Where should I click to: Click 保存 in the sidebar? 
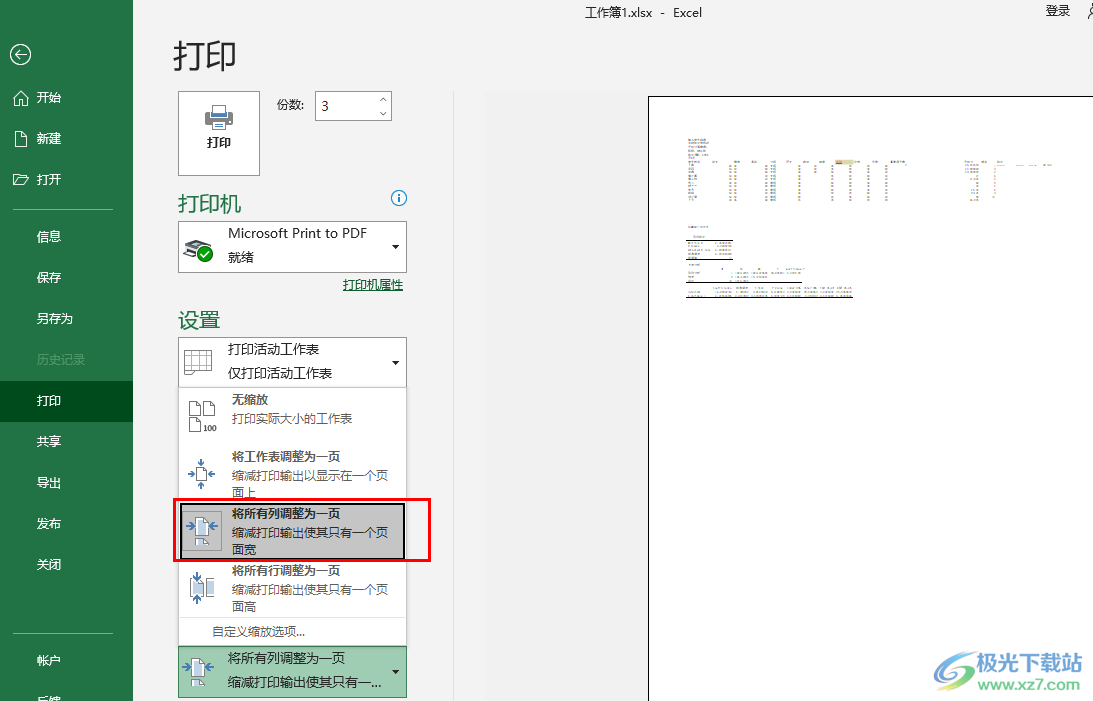coord(66,277)
